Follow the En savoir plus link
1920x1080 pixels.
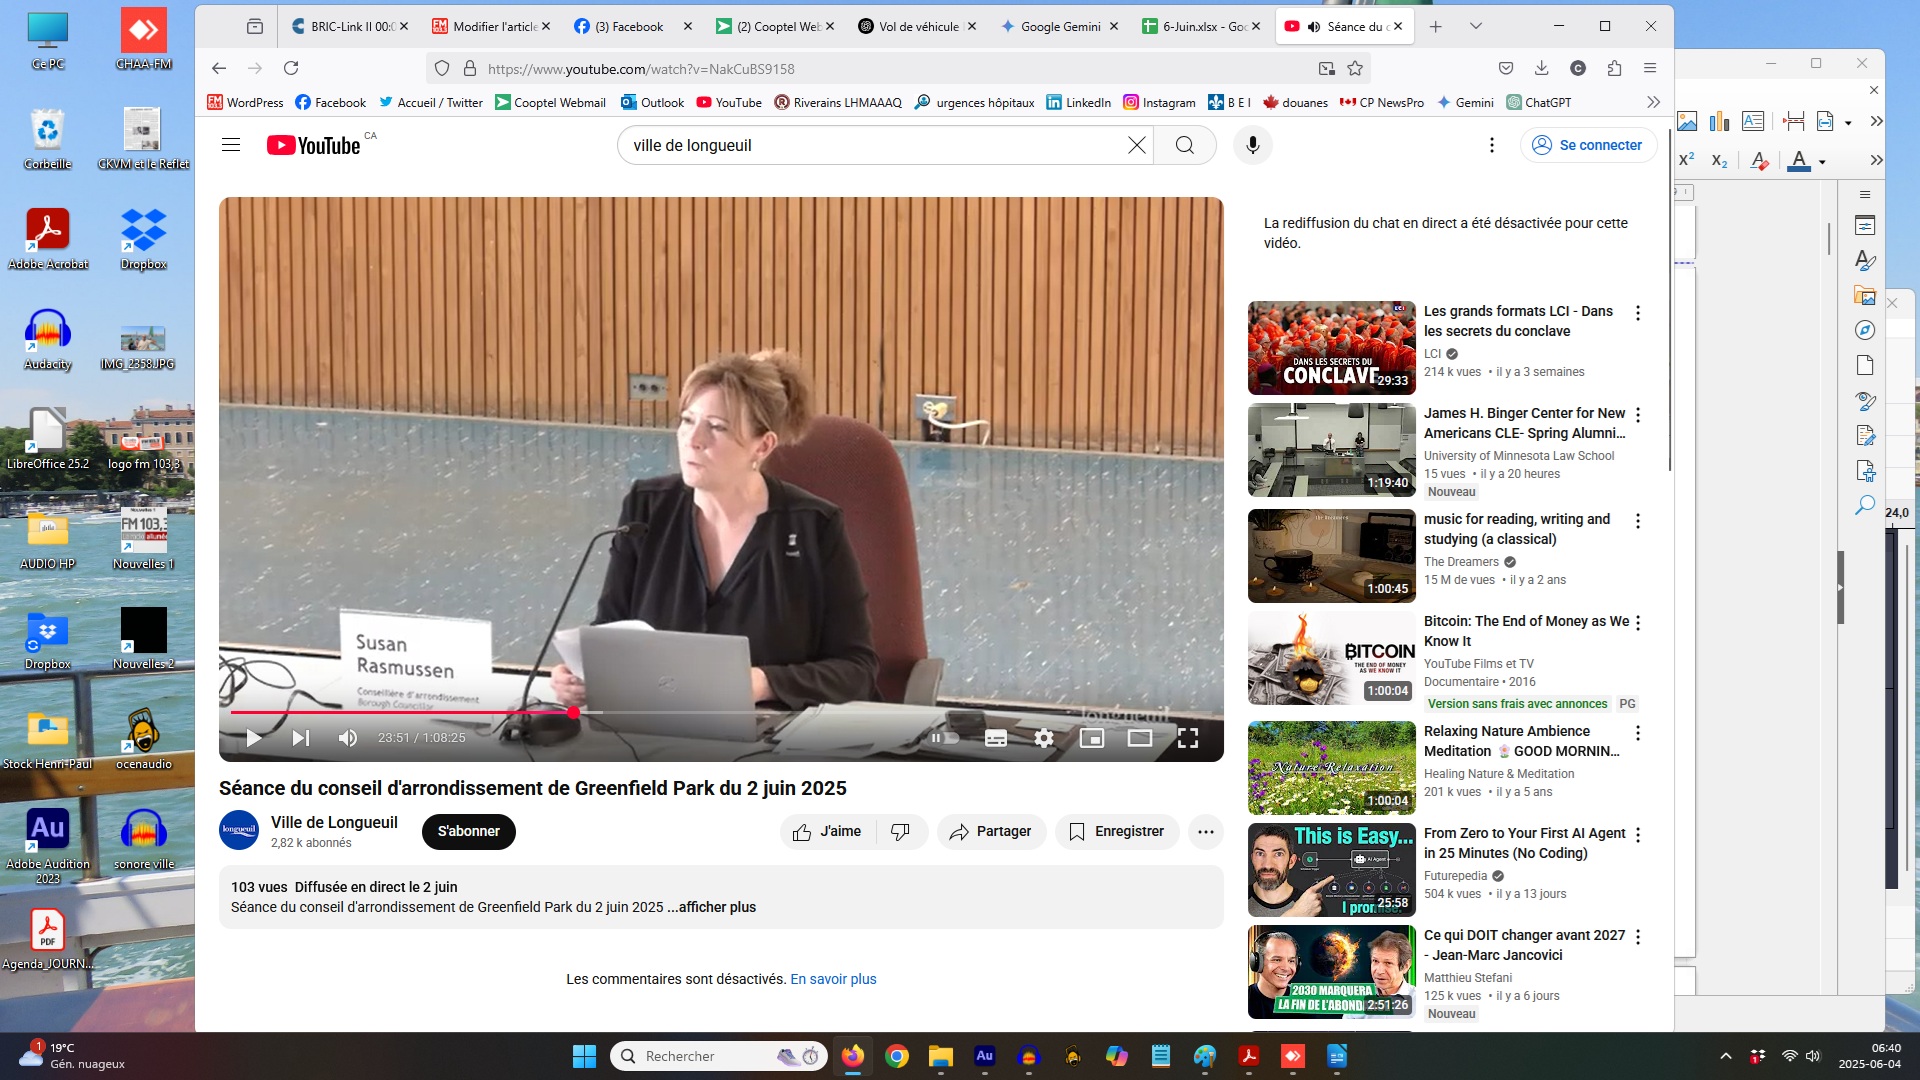[833, 979]
